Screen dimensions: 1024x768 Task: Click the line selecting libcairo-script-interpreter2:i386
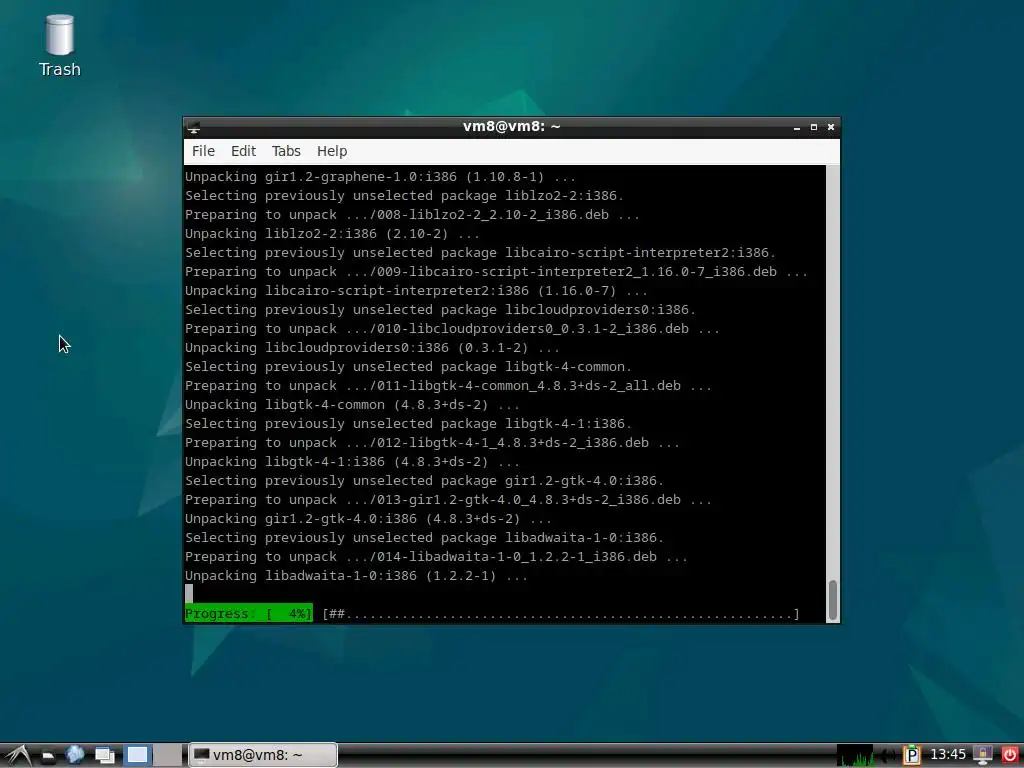click(480, 252)
